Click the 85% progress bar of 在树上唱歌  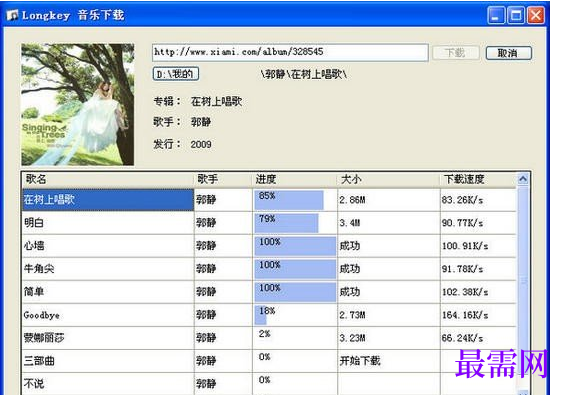[289, 200]
